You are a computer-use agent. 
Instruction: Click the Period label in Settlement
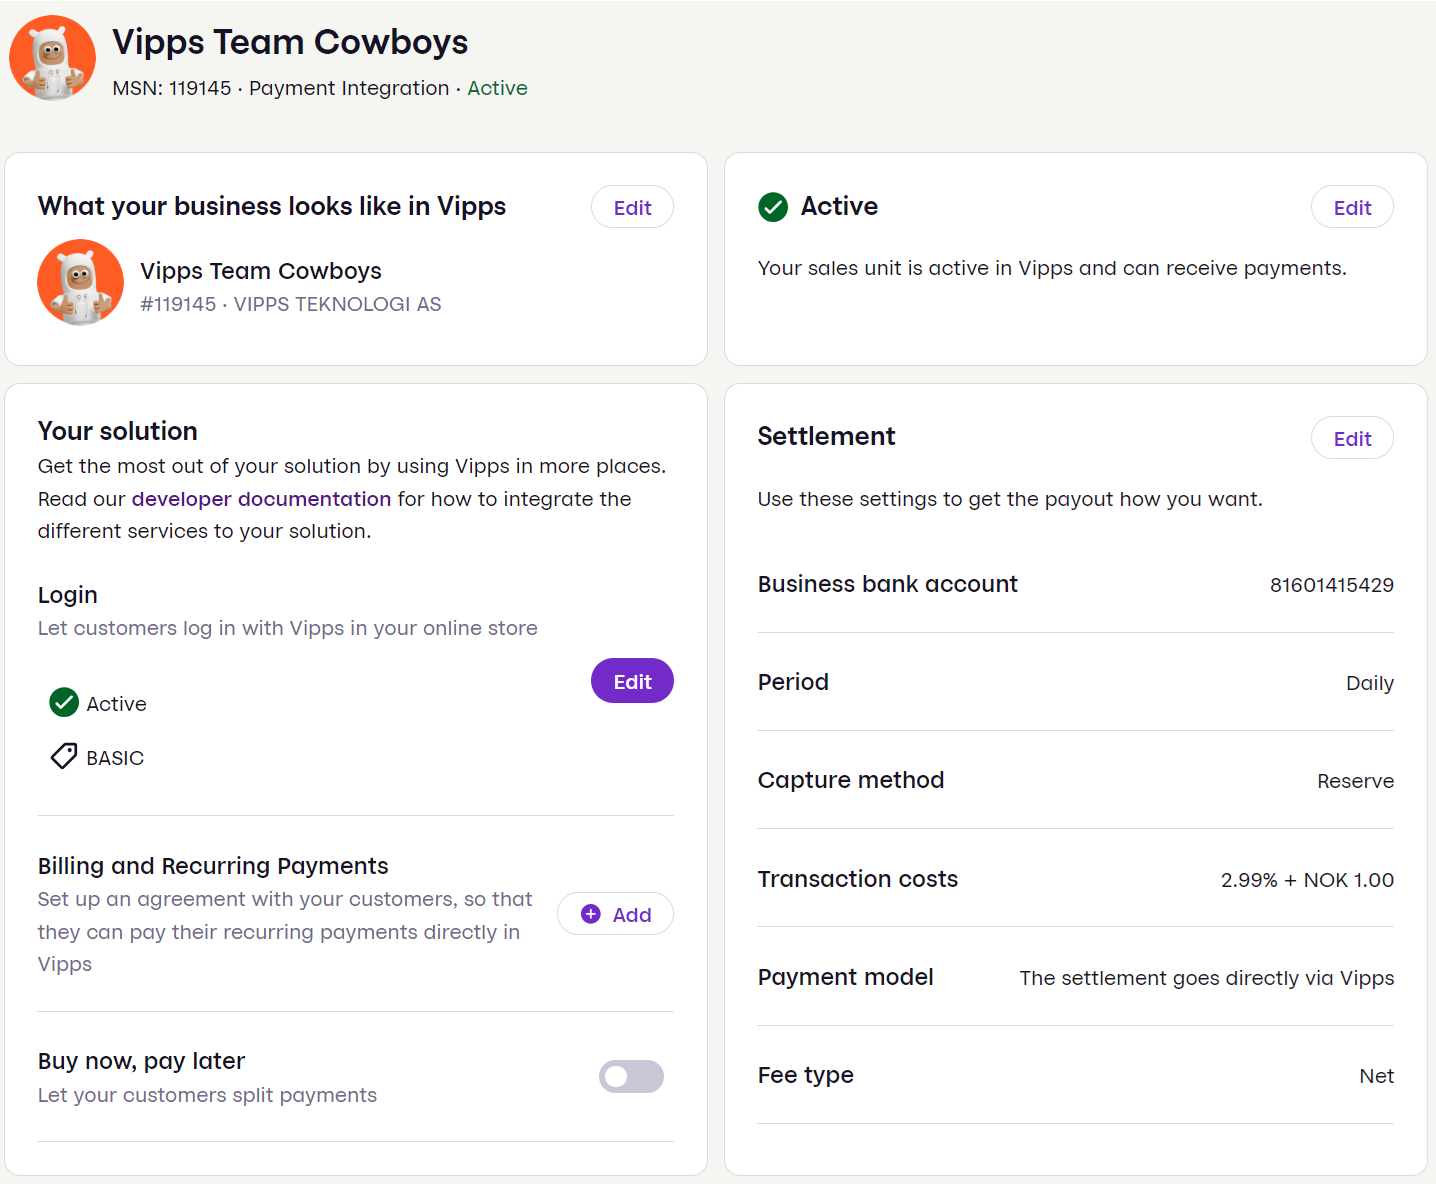[x=793, y=682]
